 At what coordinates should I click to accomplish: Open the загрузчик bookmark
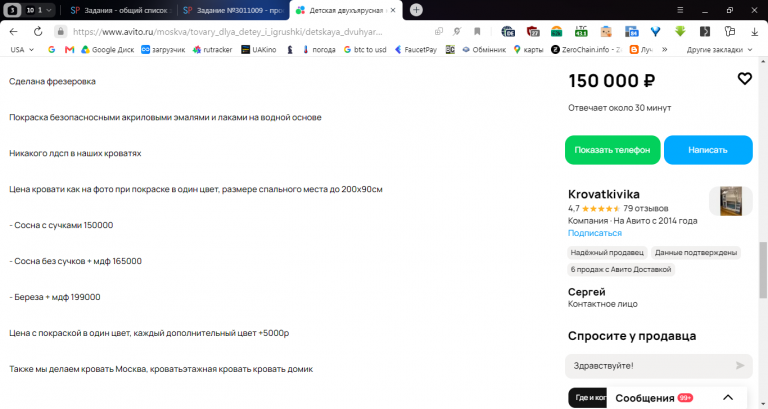point(163,49)
